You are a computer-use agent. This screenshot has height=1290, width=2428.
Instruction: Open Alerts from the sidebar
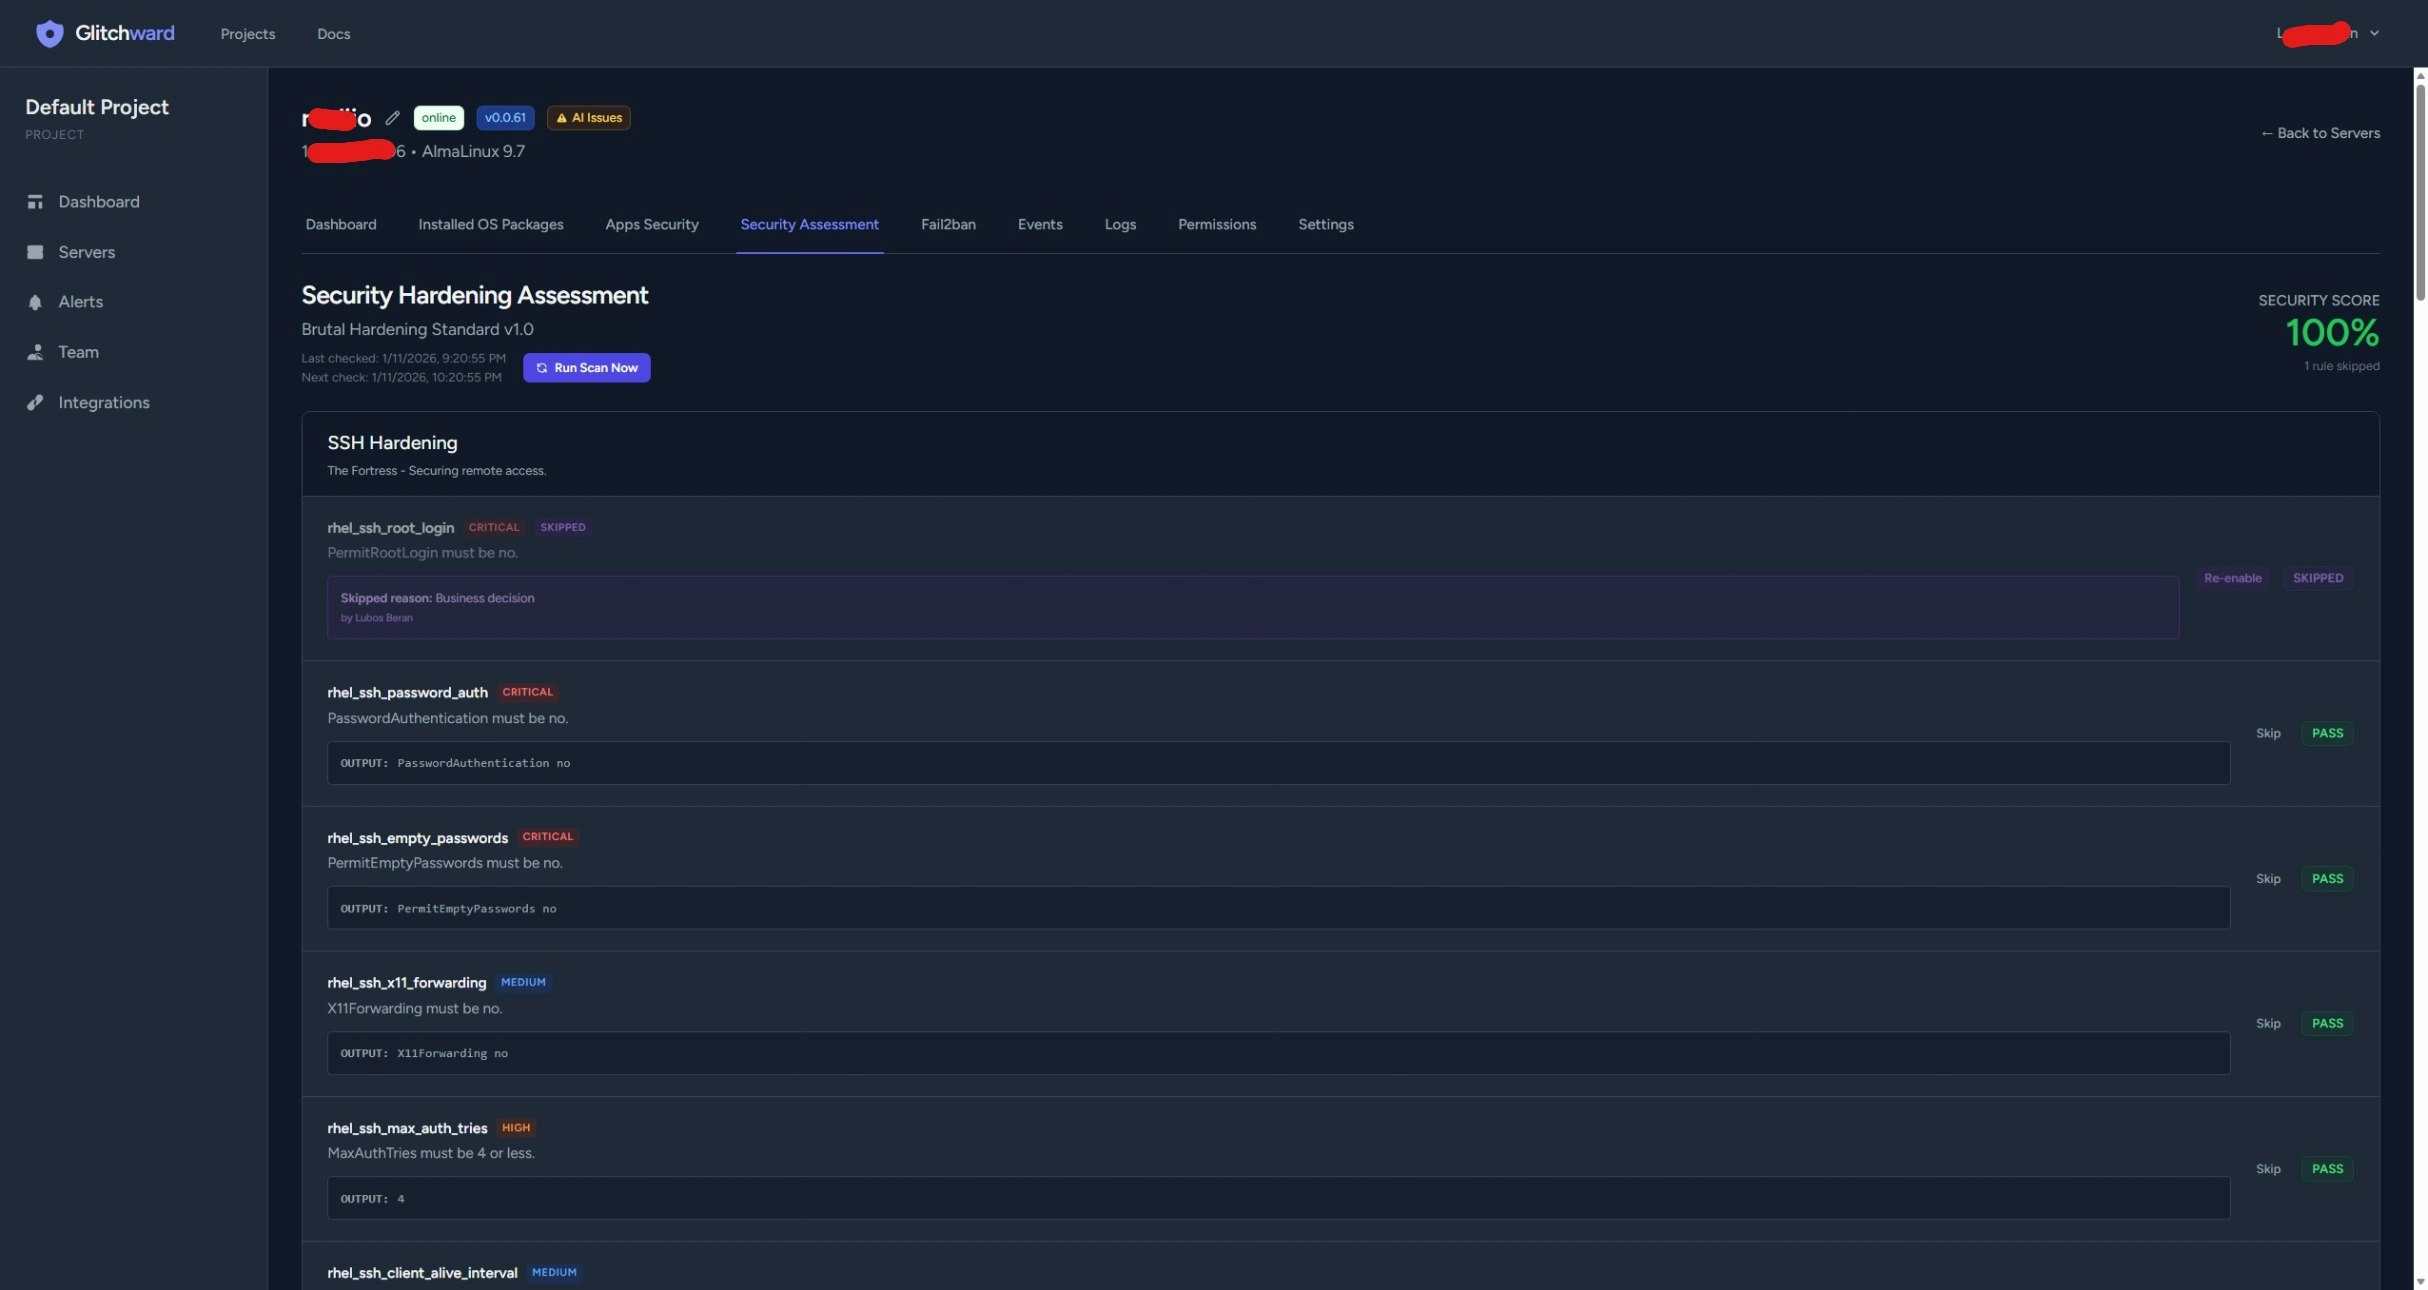(80, 302)
